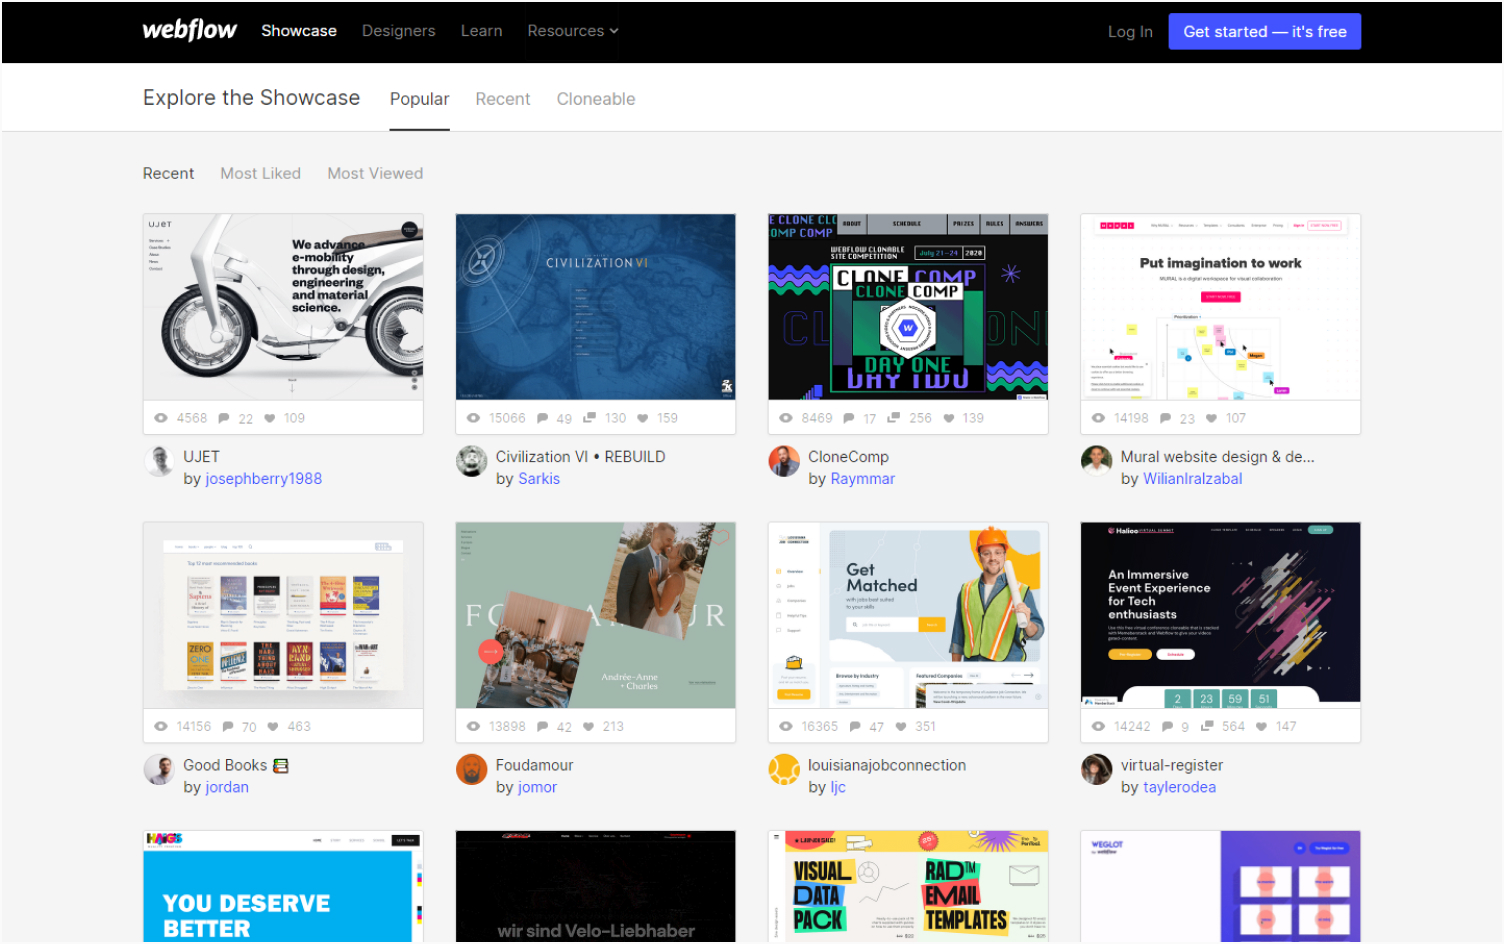This screenshot has height=944, width=1504.
Task: Click Raymmar's avatar image
Action: [x=784, y=461]
